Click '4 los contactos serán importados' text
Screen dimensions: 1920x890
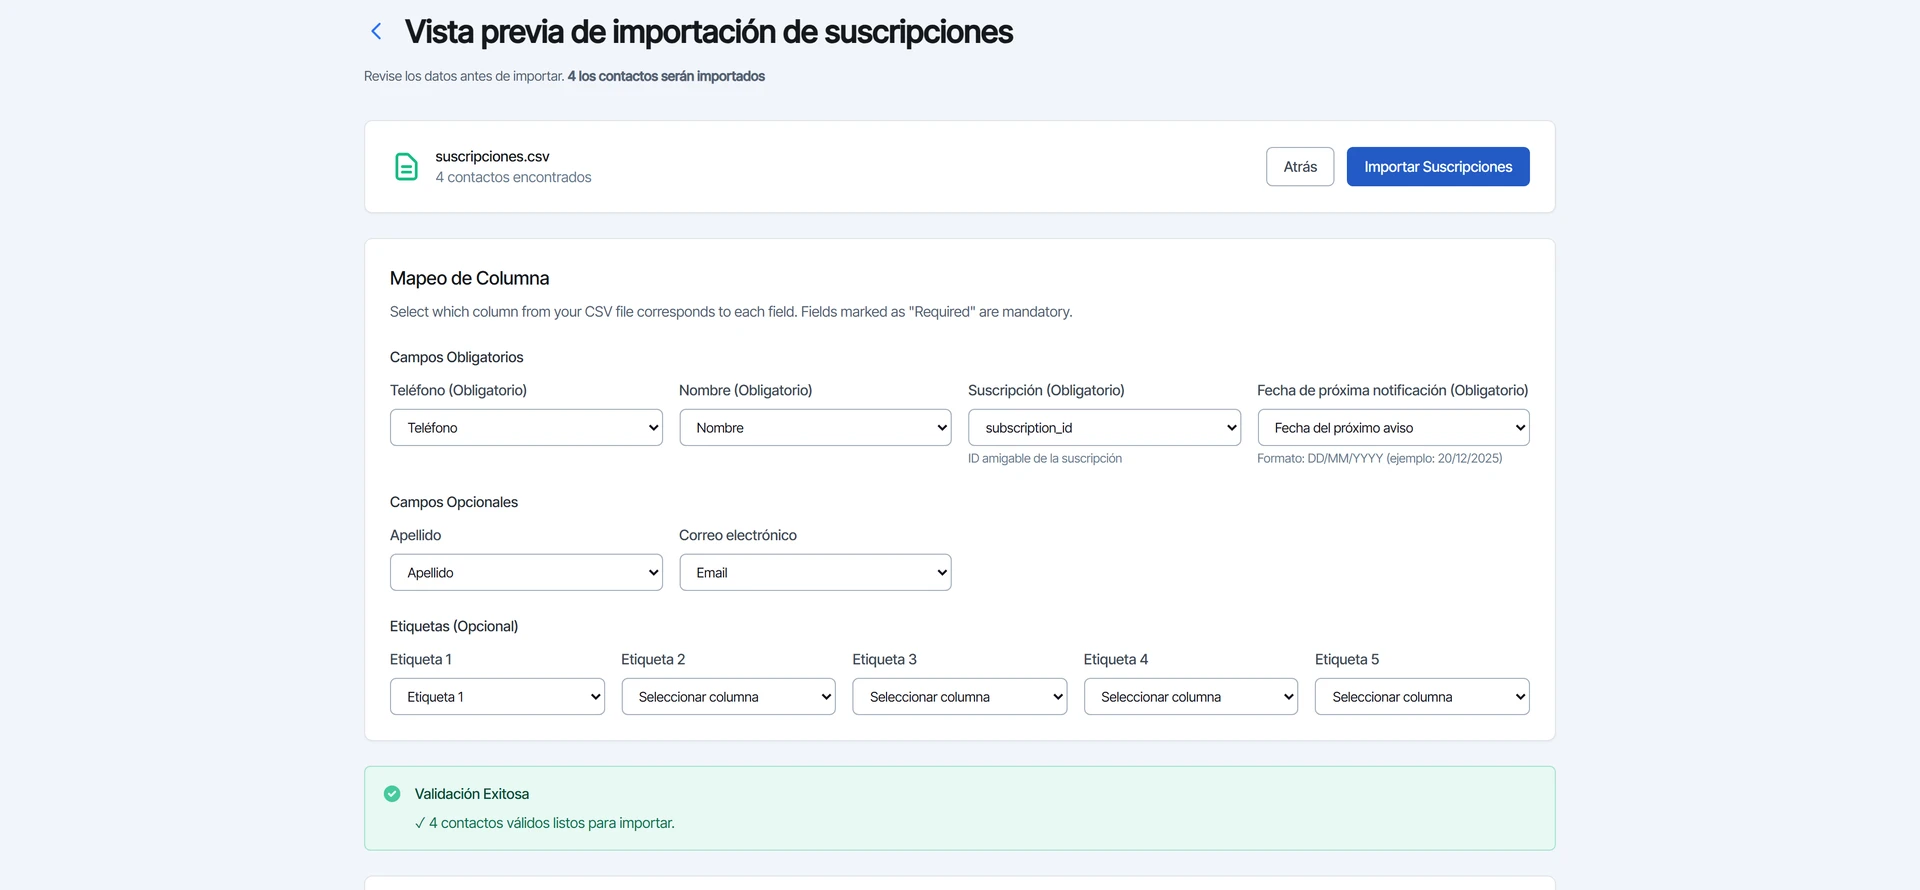tap(666, 76)
